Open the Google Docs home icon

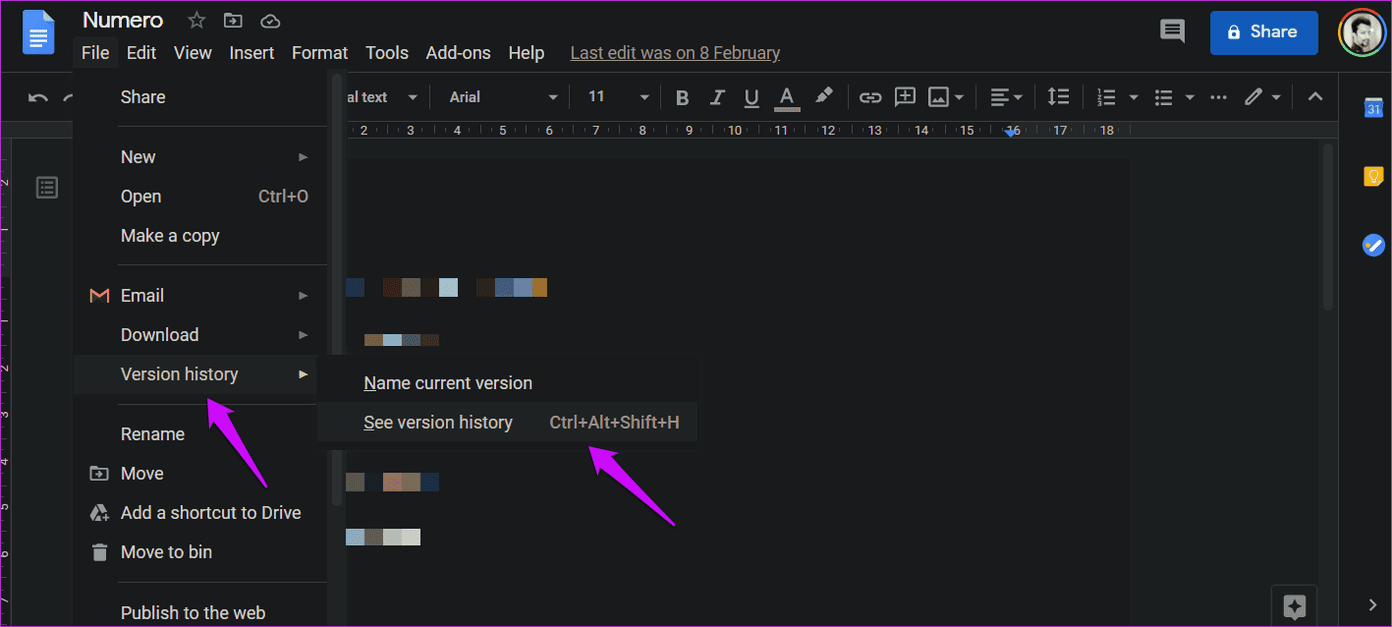click(38, 33)
